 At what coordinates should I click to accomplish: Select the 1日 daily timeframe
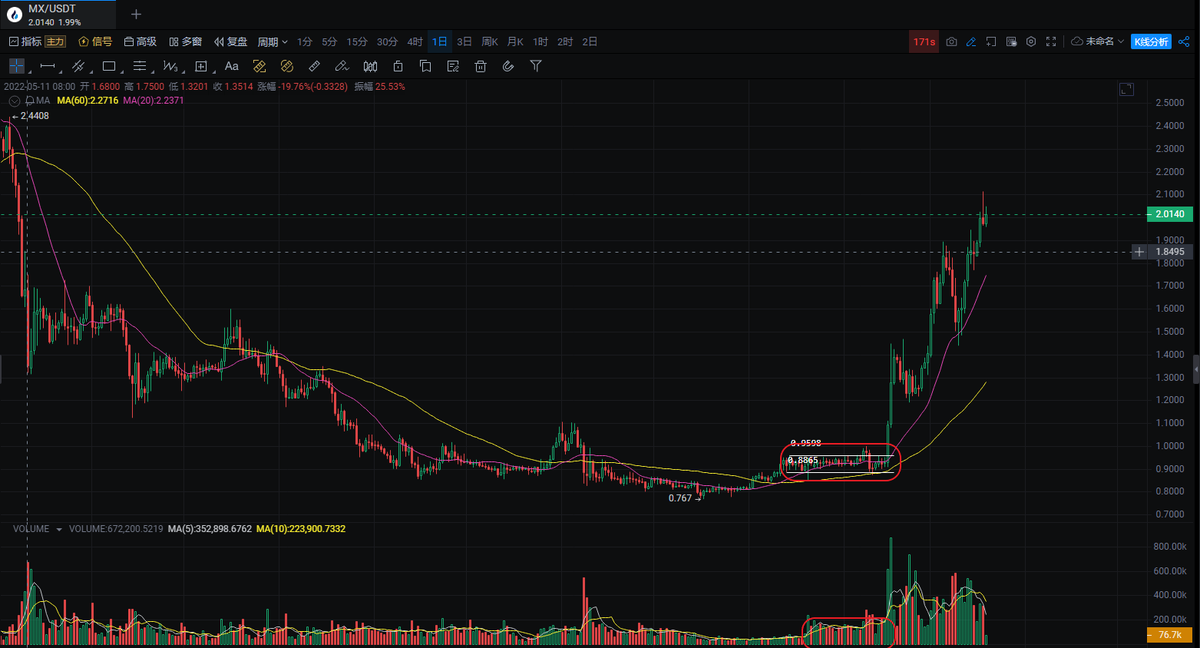[440, 42]
